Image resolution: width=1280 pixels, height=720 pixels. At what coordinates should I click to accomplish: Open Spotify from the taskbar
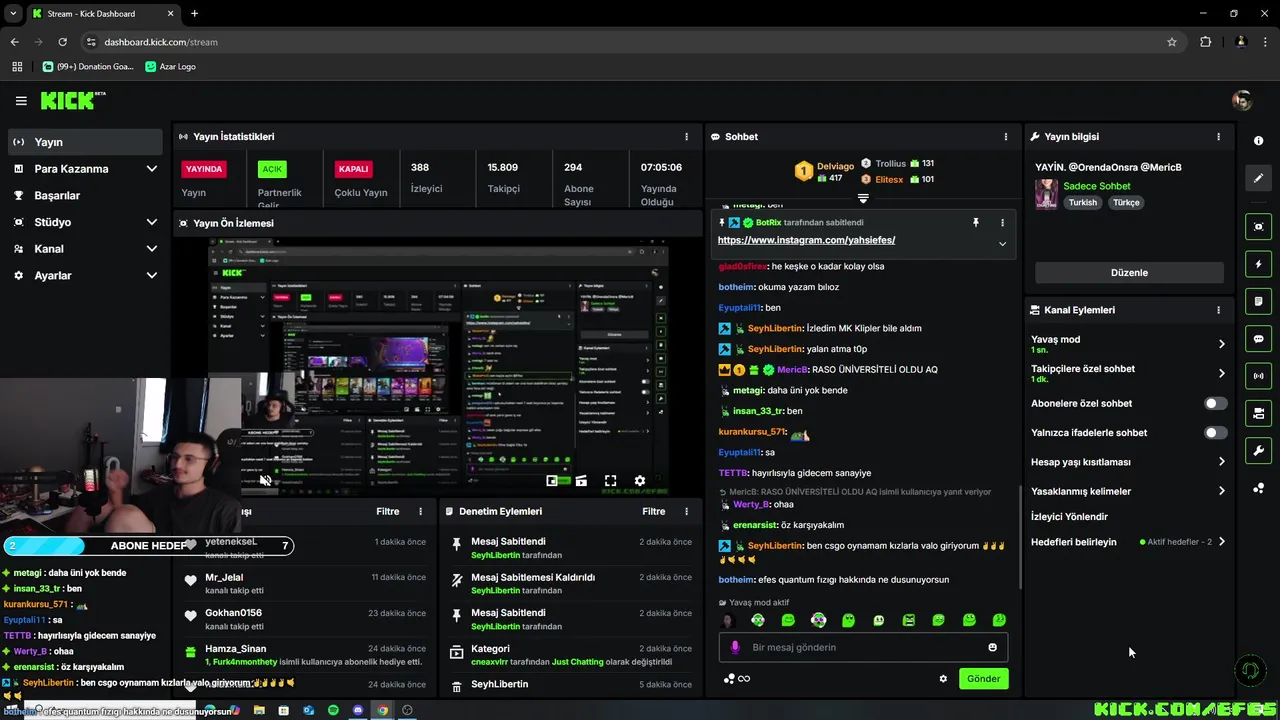[x=333, y=710]
